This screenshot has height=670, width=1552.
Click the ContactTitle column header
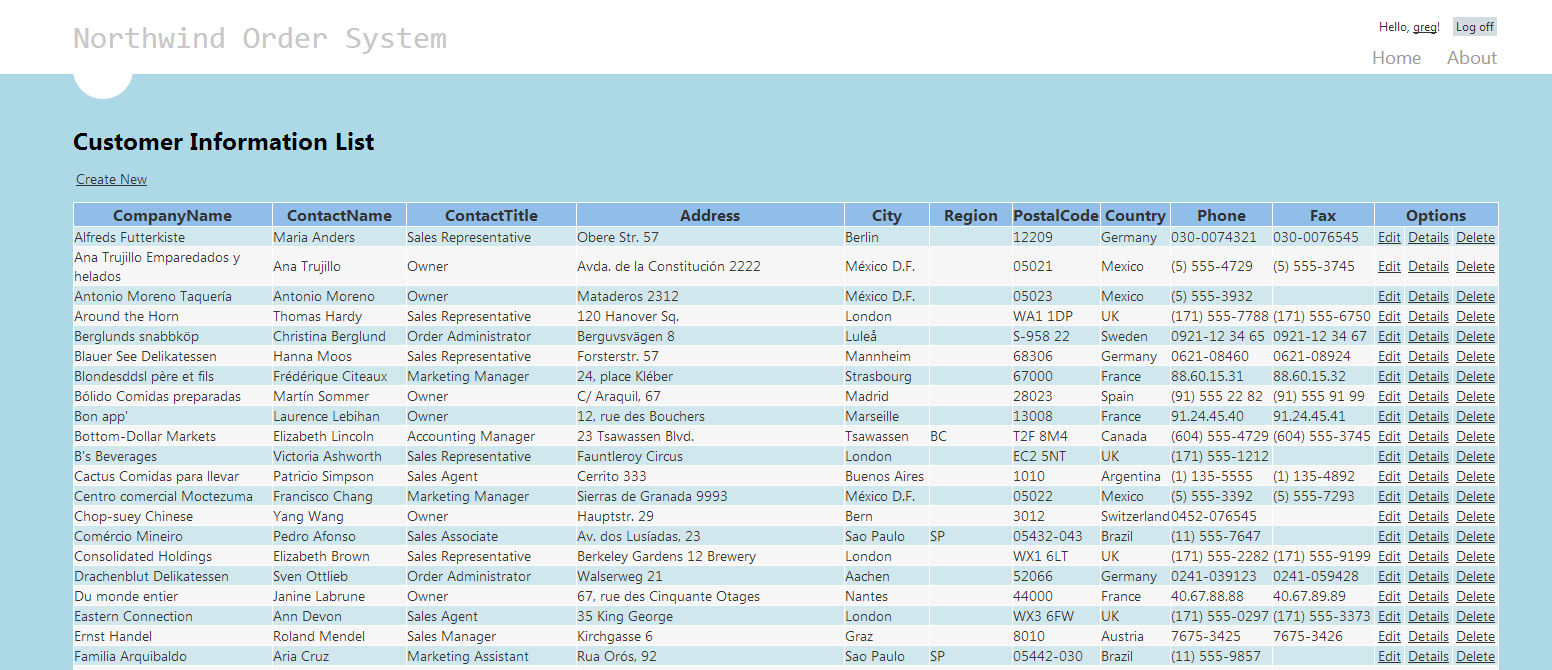(491, 215)
